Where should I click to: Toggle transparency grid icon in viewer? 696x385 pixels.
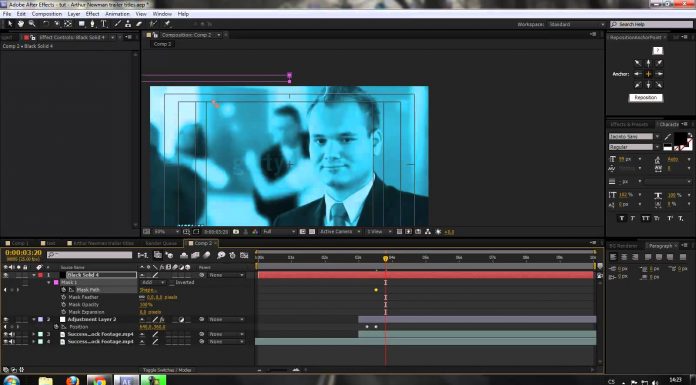[x=312, y=232]
